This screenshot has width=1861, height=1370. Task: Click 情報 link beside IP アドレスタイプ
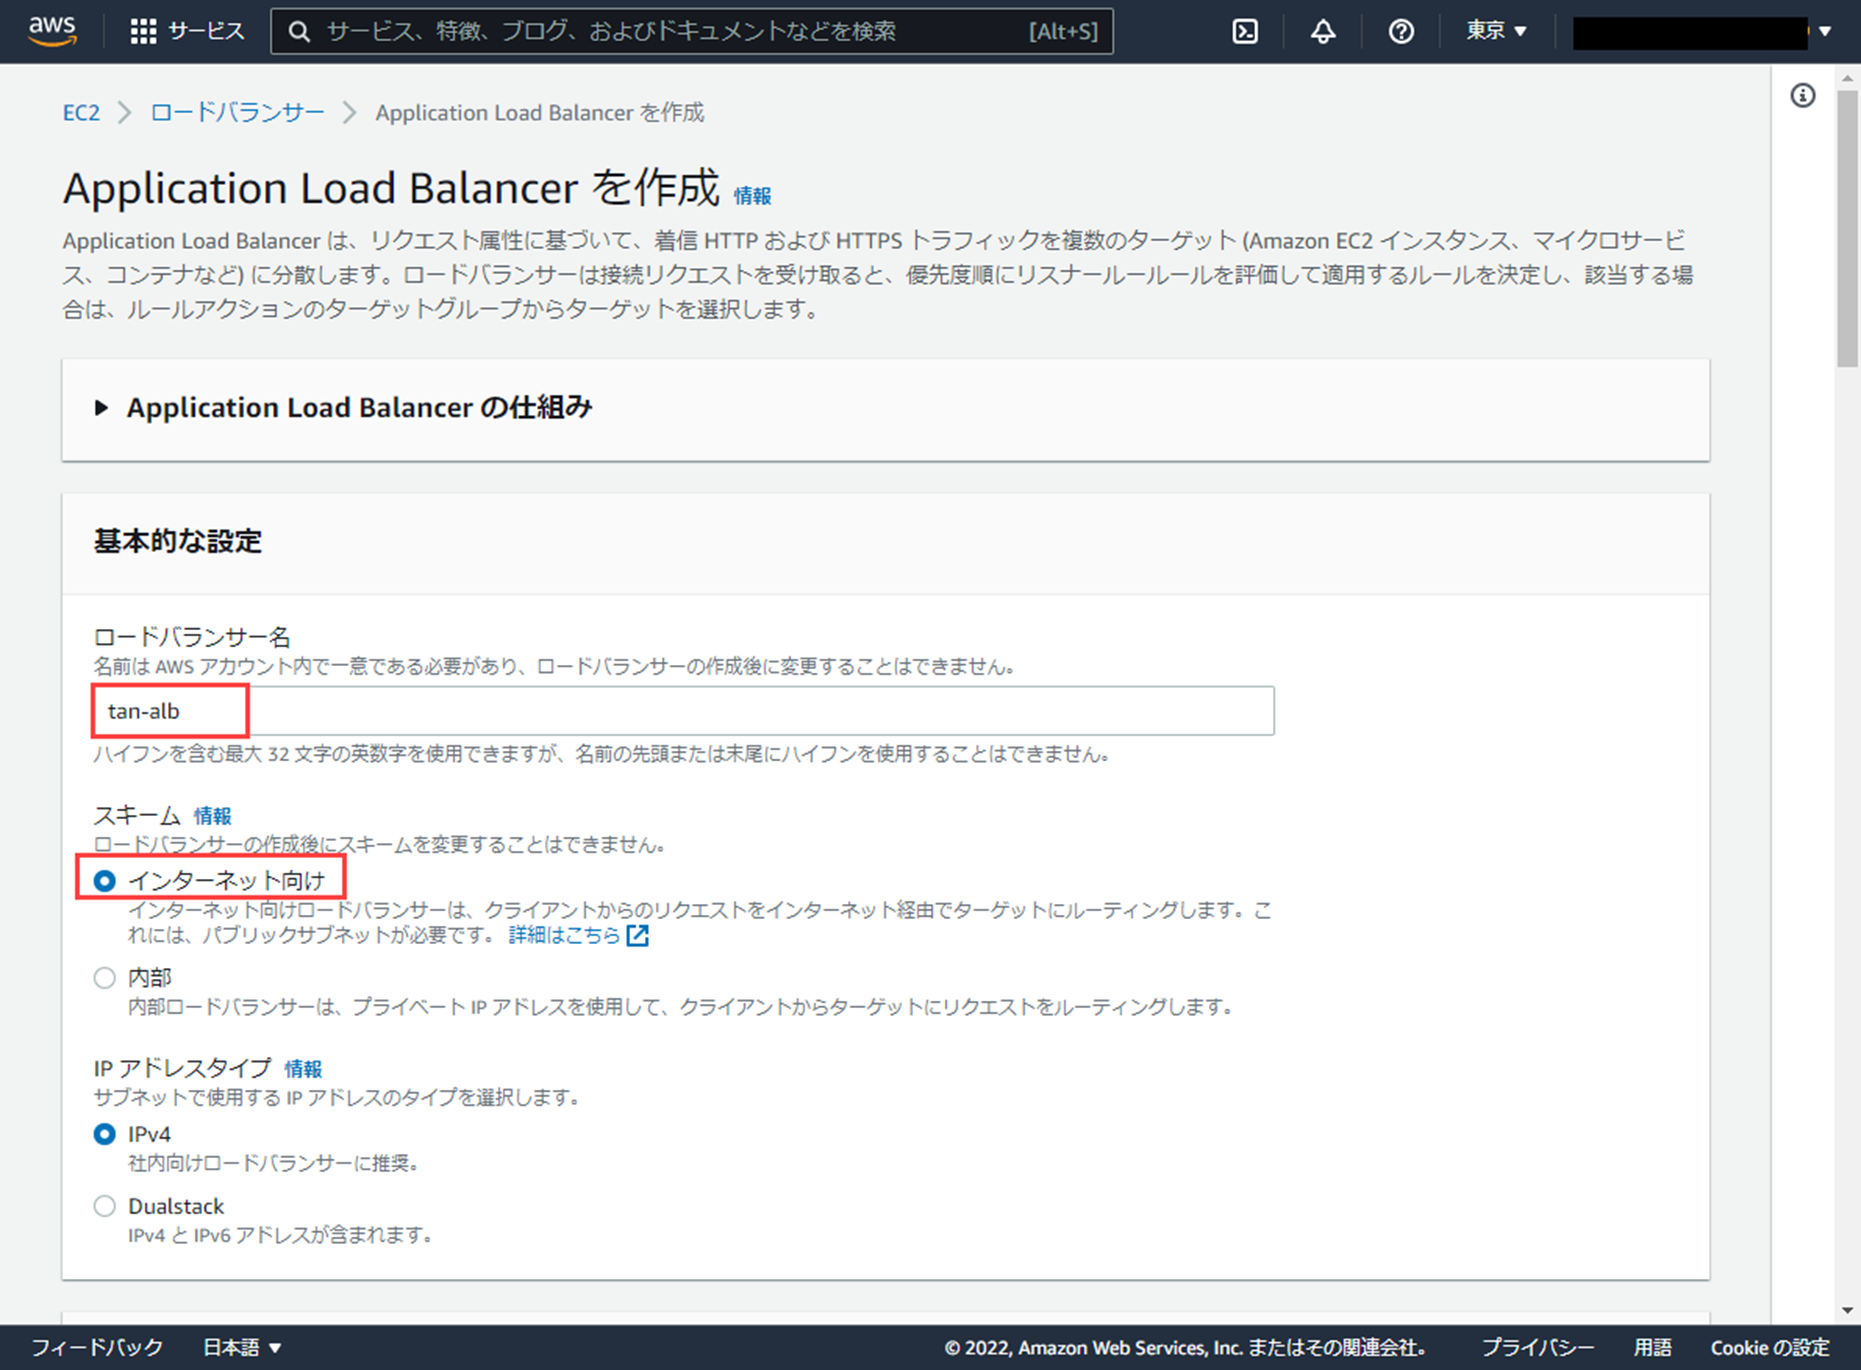[x=303, y=1069]
